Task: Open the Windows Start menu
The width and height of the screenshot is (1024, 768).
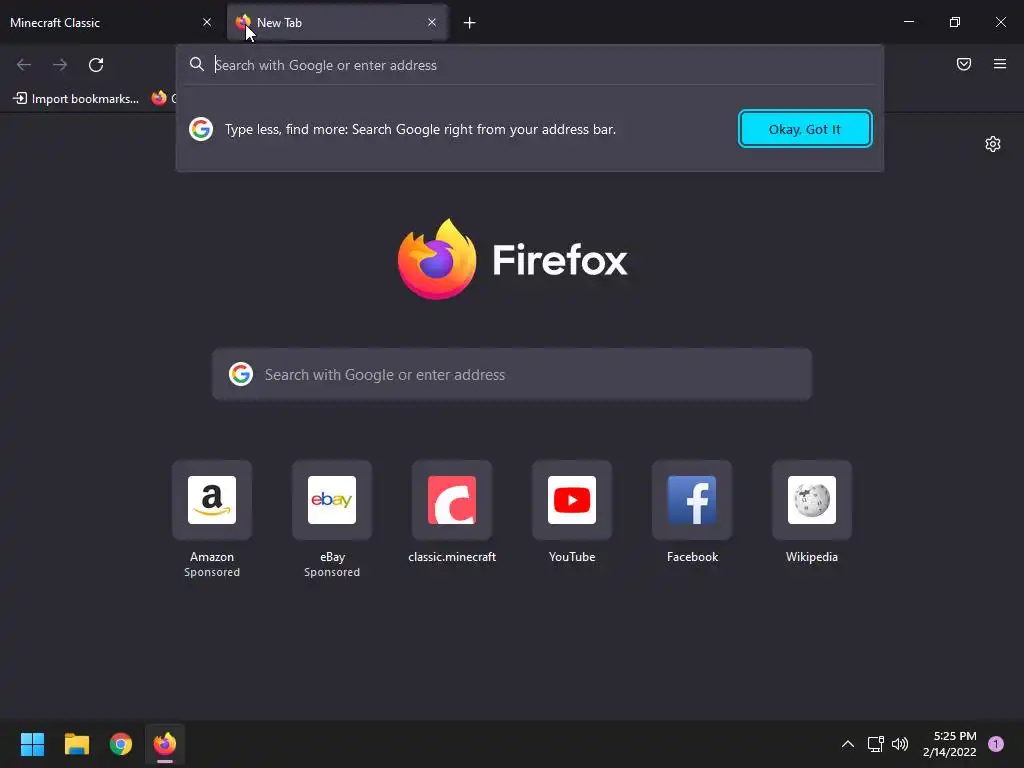Action: pyautogui.click(x=32, y=744)
